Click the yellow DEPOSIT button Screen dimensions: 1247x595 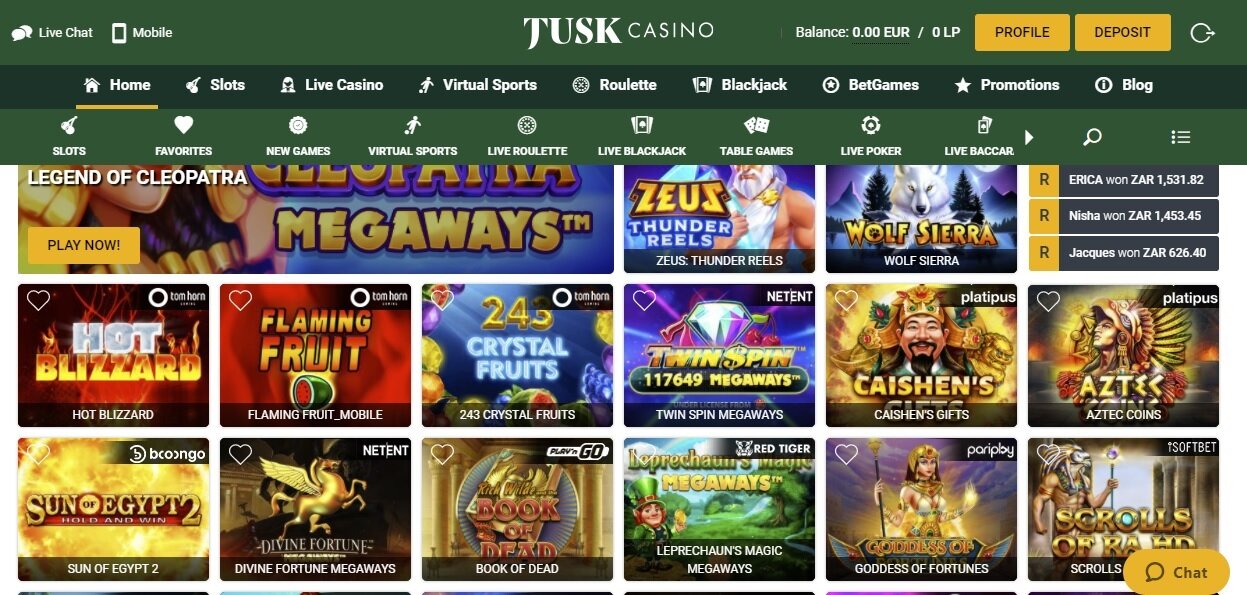tap(1122, 32)
